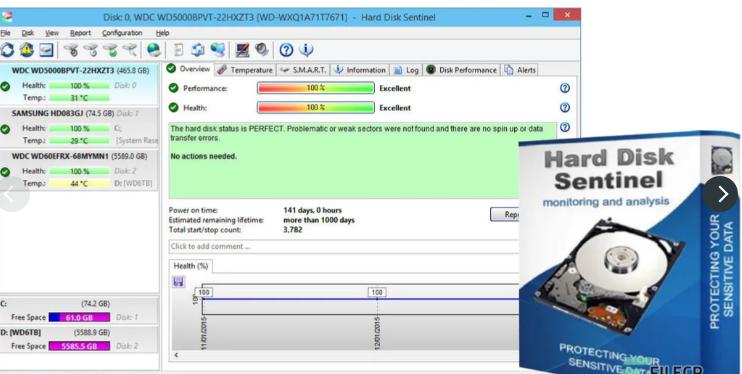The width and height of the screenshot is (742, 374).
Task: Click the network computers toolbar icon
Action: (x=218, y=50)
